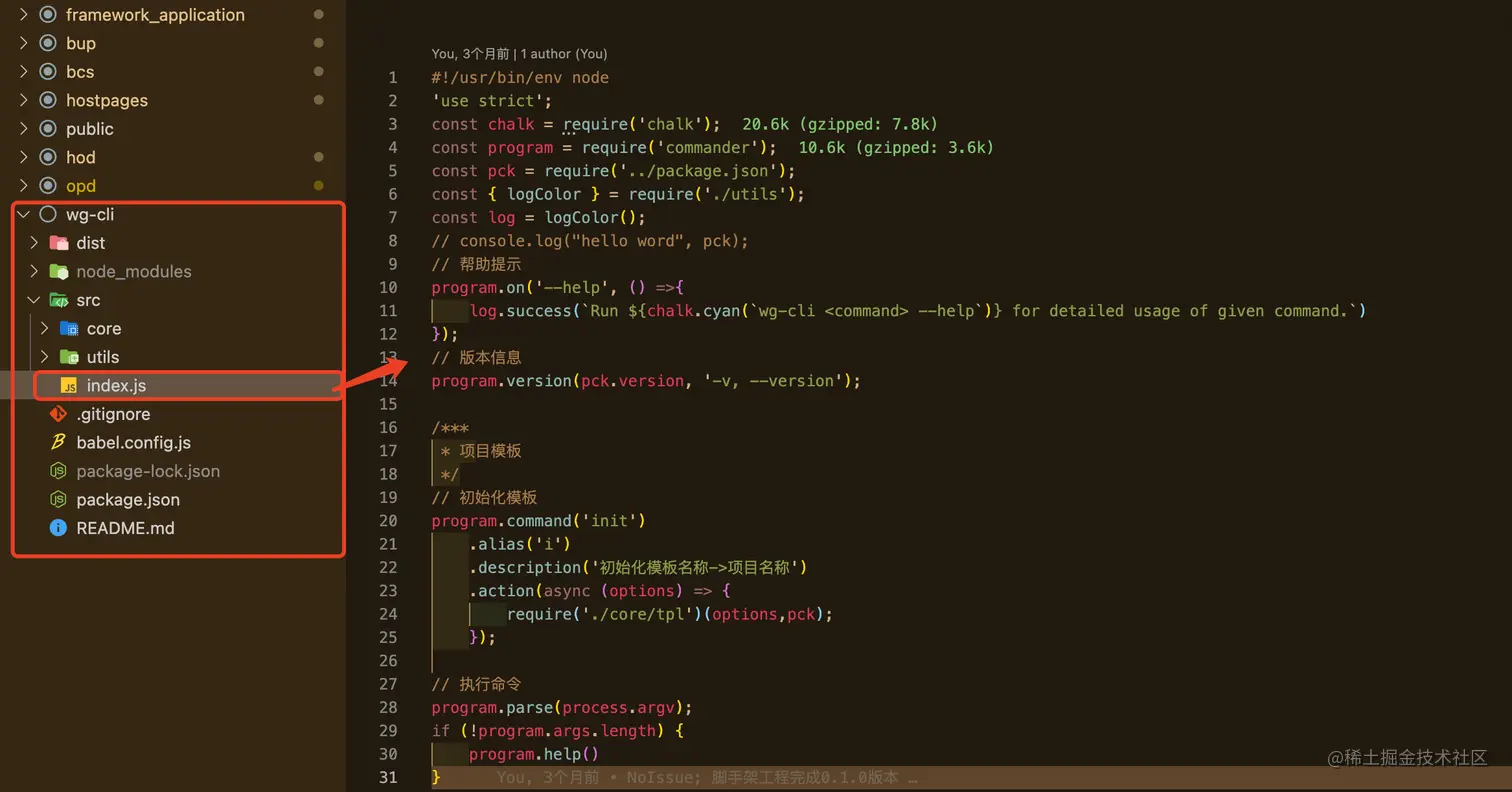Click the wg-cli empty circle icon
Screen dimensions: 1512x792
click(x=47, y=214)
